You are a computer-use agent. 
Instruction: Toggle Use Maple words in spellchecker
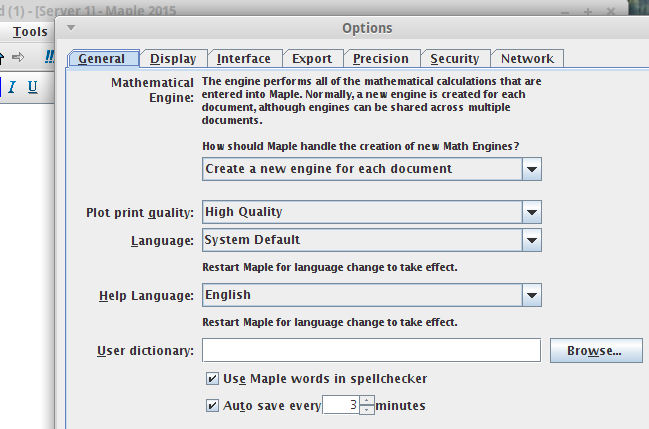click(212, 378)
